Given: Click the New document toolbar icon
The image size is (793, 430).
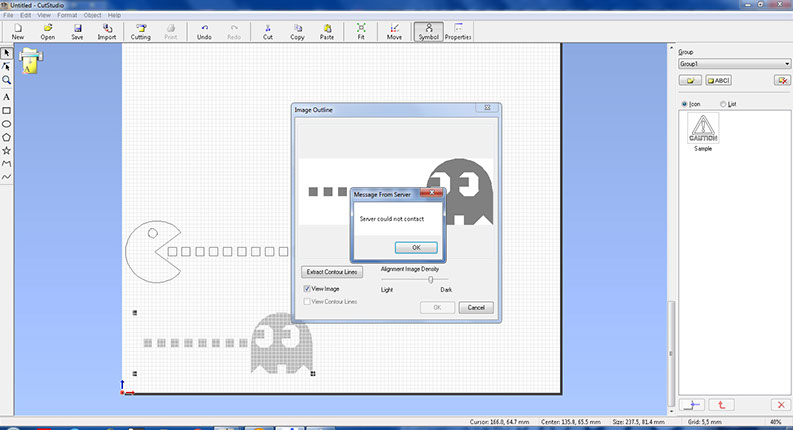Looking at the screenshot, I should click(x=18, y=31).
